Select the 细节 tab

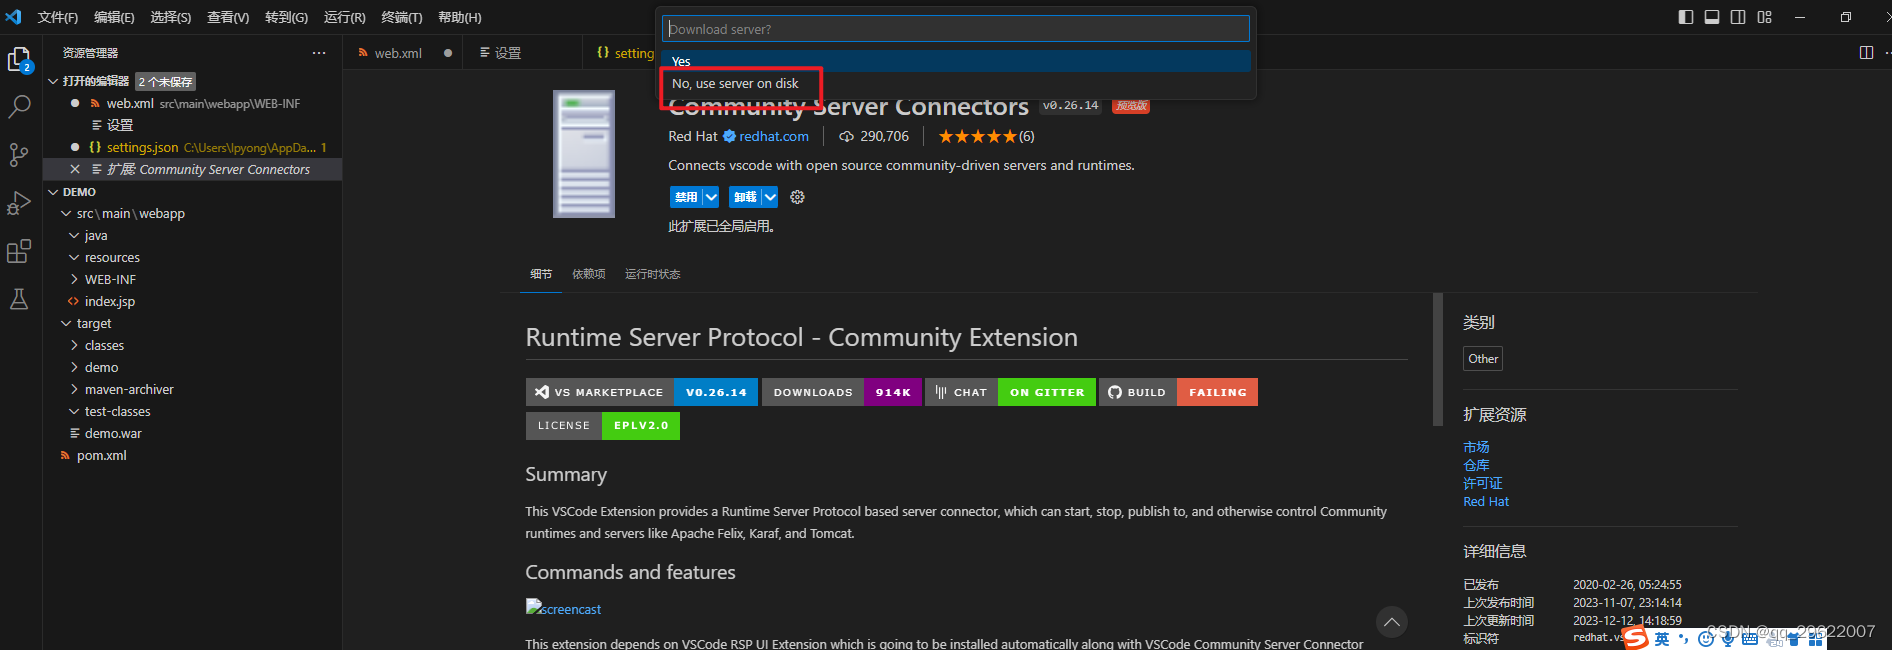[x=541, y=274]
